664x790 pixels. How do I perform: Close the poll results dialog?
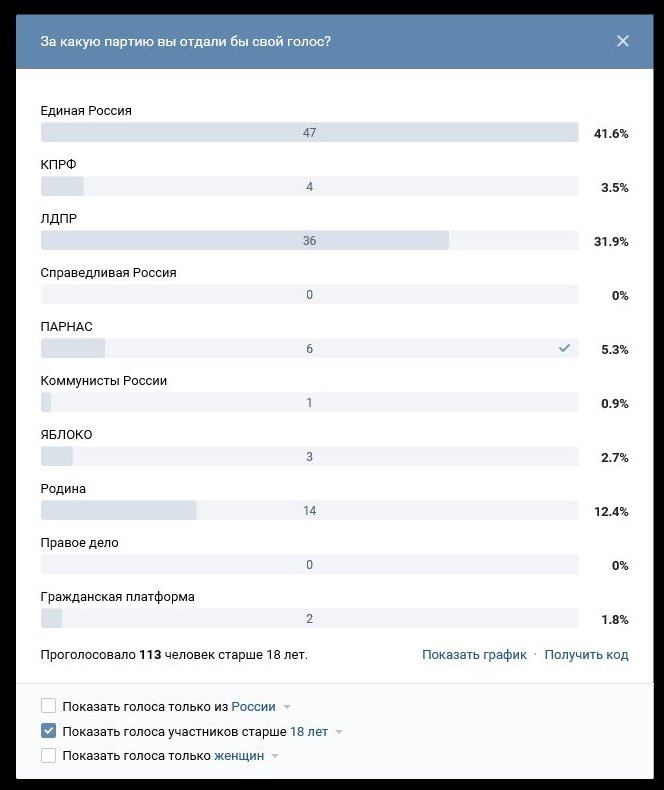[623, 41]
